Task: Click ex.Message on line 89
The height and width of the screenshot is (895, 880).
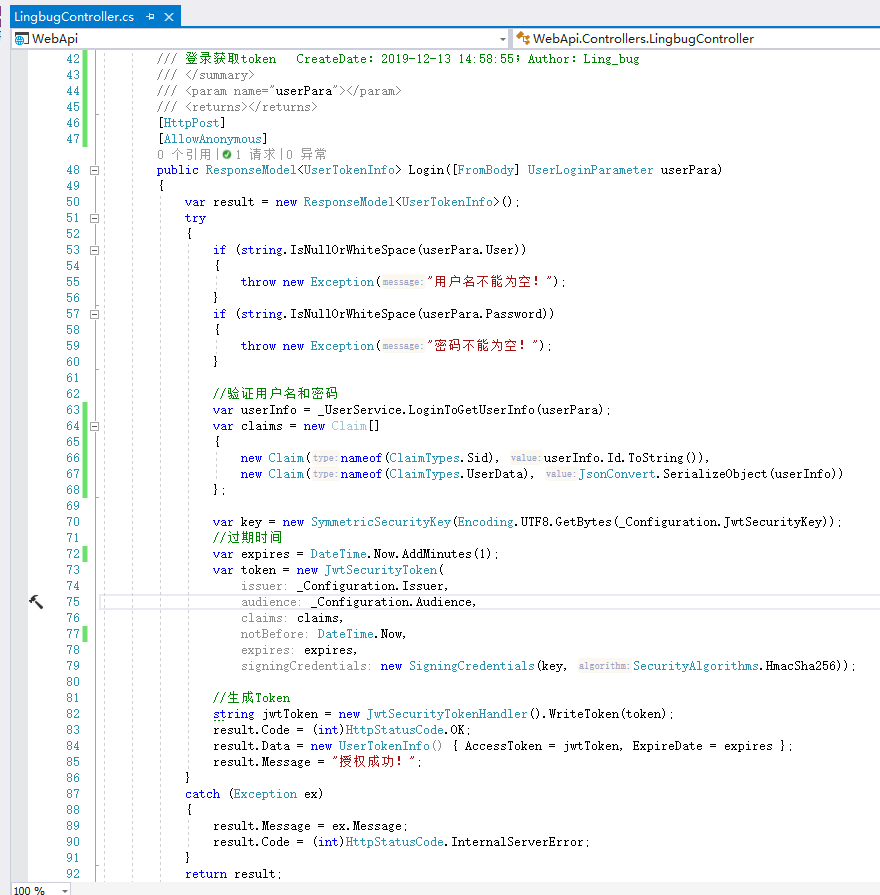Action: point(367,825)
